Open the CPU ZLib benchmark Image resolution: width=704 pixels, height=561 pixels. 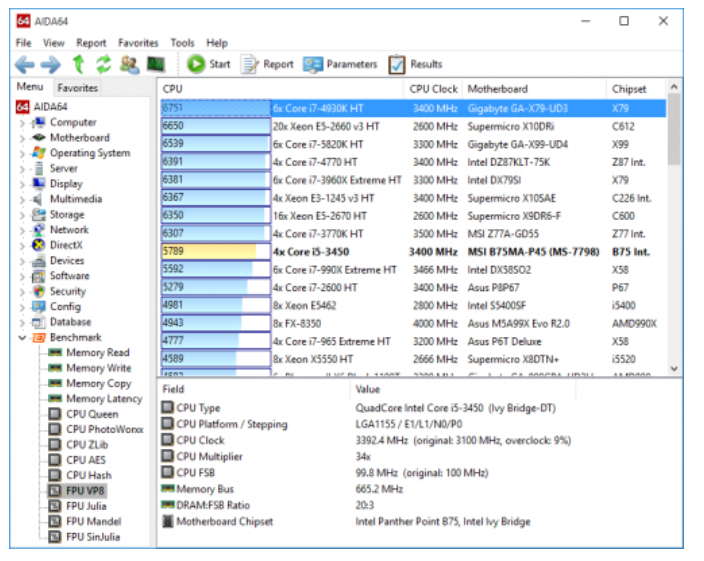(x=79, y=445)
